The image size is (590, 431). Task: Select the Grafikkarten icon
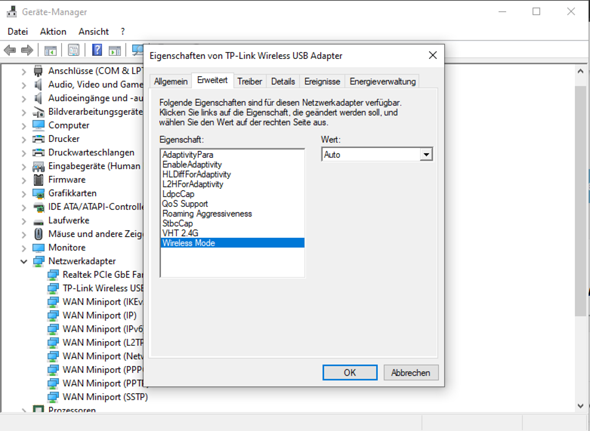point(38,193)
